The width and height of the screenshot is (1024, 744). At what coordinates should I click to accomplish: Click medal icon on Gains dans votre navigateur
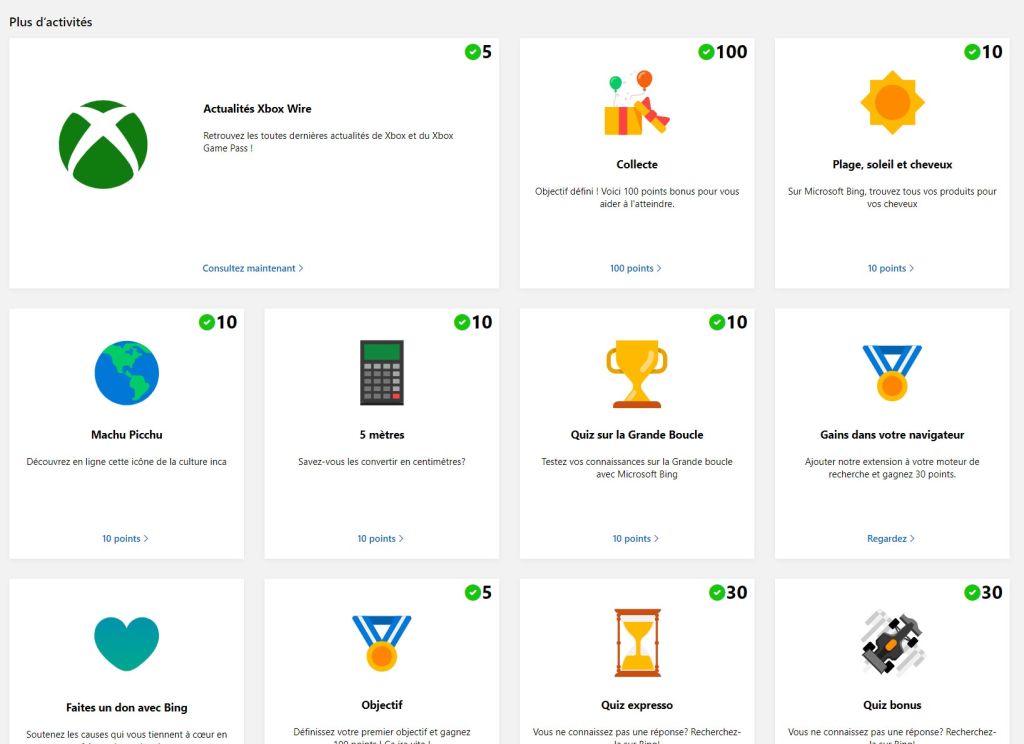coord(892,373)
